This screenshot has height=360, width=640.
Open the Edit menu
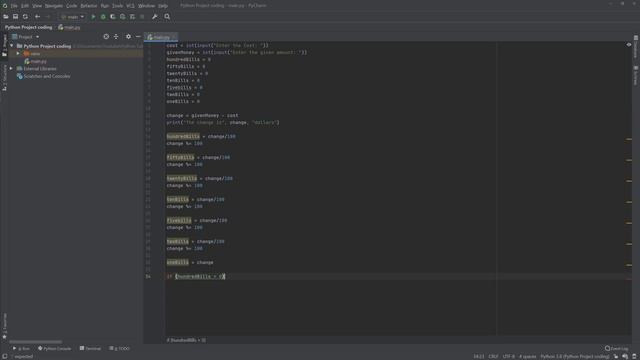pos(25,6)
